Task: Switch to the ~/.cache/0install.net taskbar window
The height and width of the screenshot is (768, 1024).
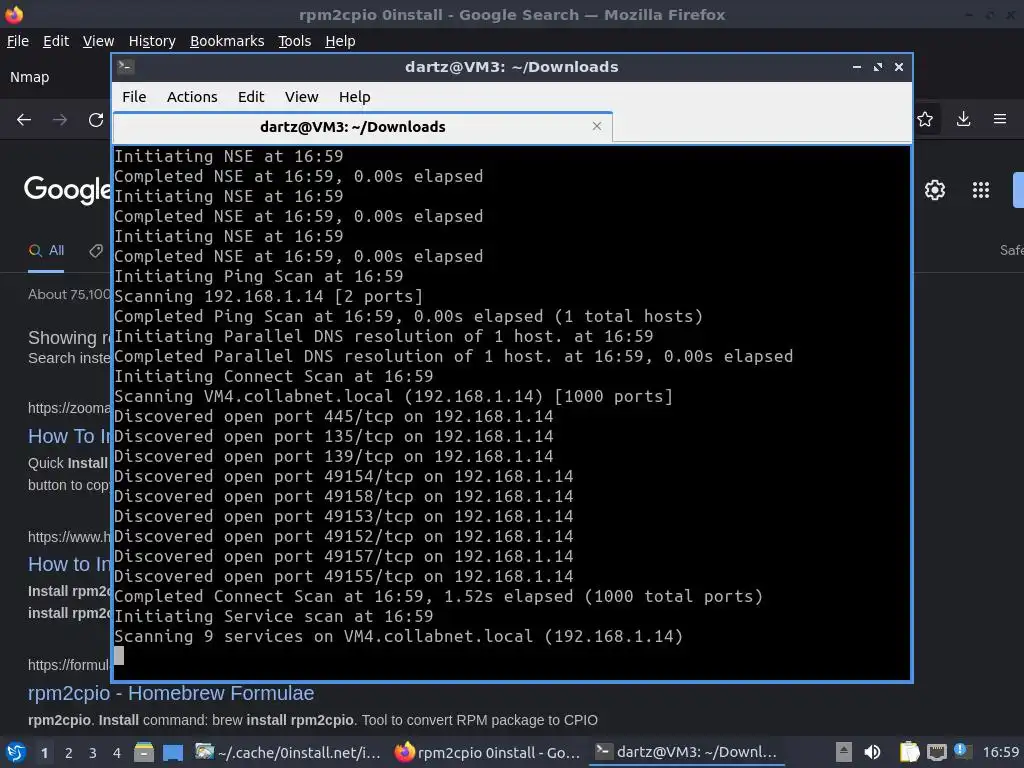Action: coord(288,752)
